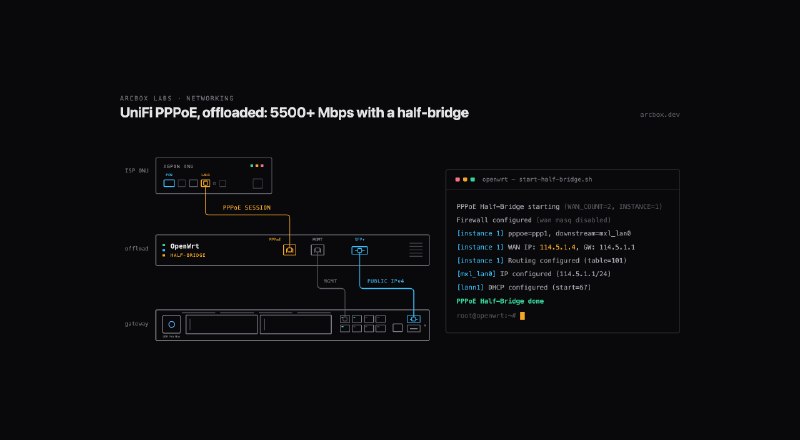The height and width of the screenshot is (440, 800).
Task: Click the grey MGMT port on OpenWrt box
Action: [318, 250]
